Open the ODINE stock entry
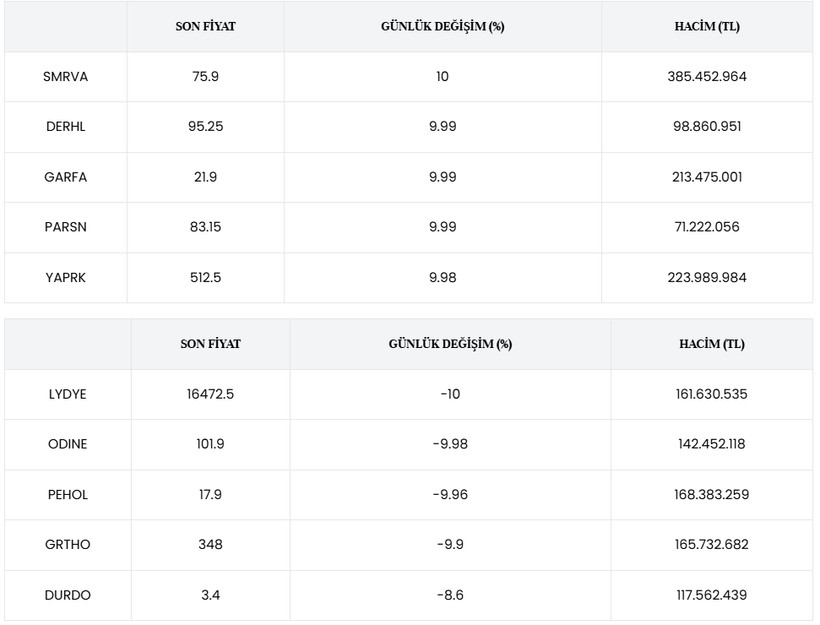The height and width of the screenshot is (625, 820). (x=67, y=444)
